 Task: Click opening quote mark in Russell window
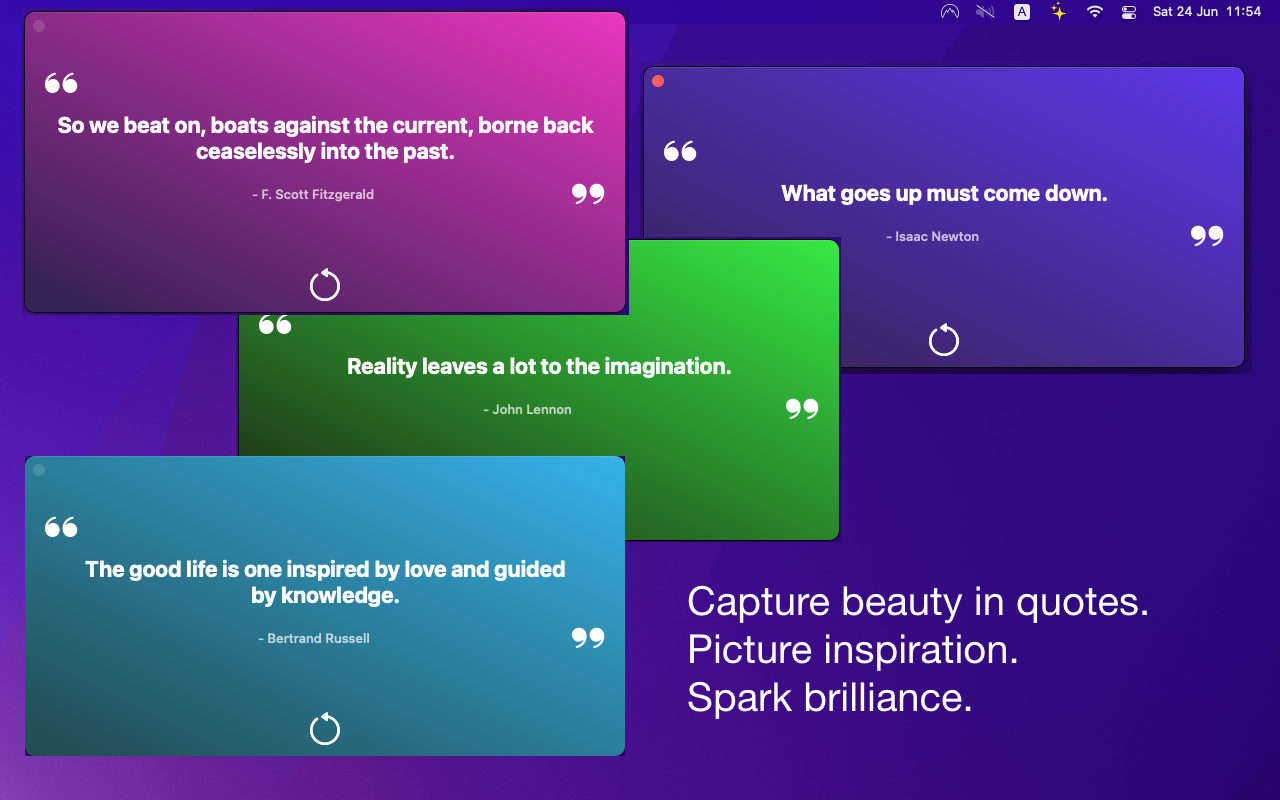pyautogui.click(x=61, y=527)
